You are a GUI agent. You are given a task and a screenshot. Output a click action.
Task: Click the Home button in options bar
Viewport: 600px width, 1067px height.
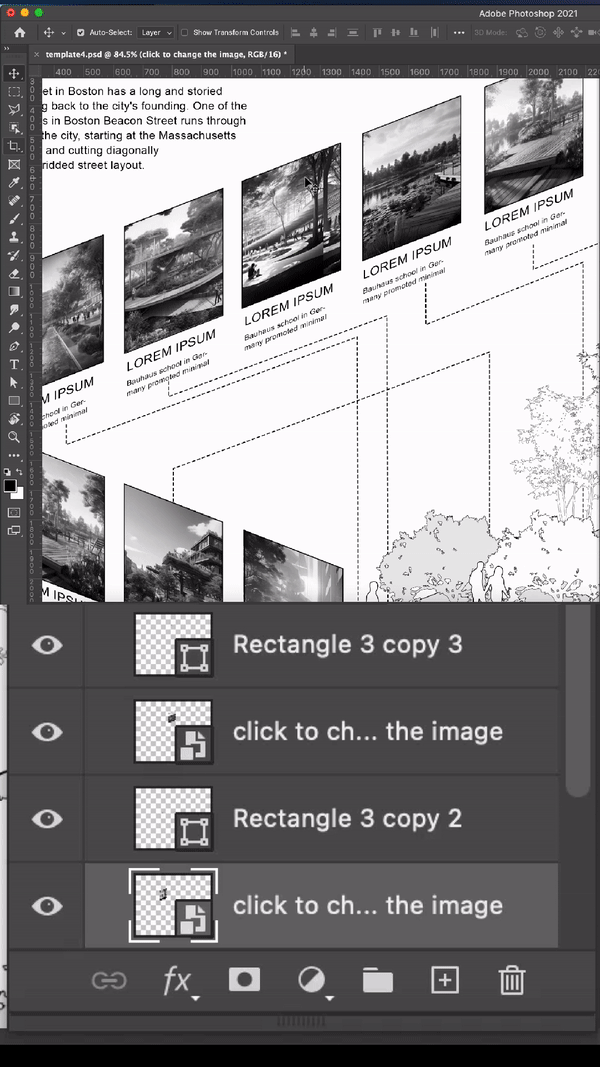click(x=19, y=33)
